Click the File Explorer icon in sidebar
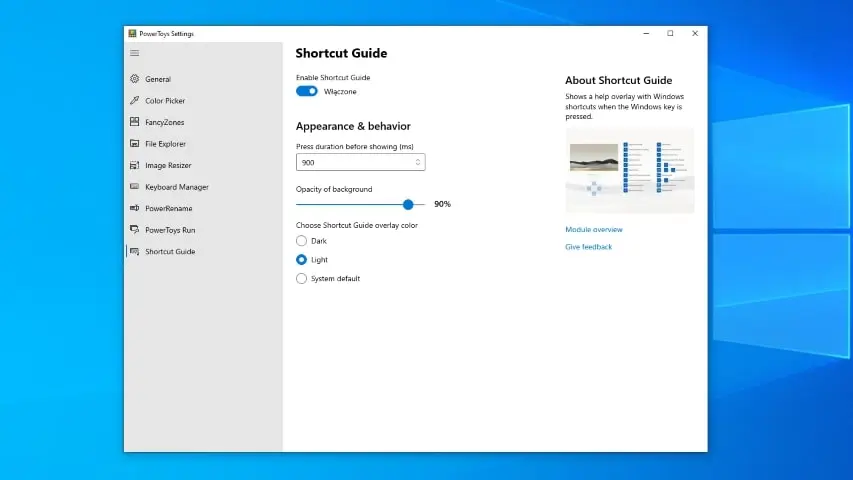Image resolution: width=853 pixels, height=480 pixels. click(135, 144)
